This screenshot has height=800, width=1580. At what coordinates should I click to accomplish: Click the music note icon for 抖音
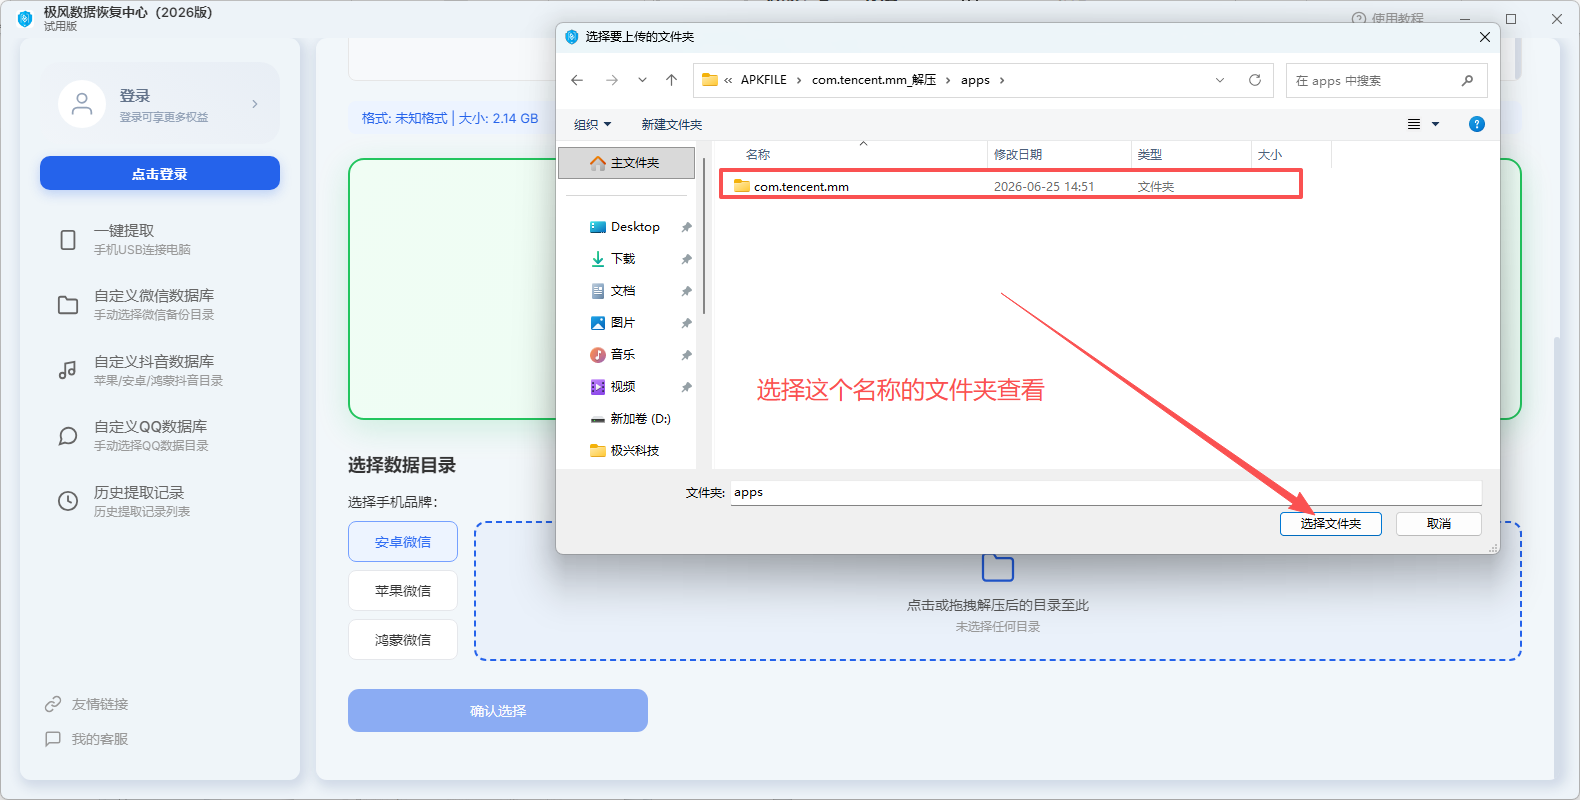(x=68, y=371)
